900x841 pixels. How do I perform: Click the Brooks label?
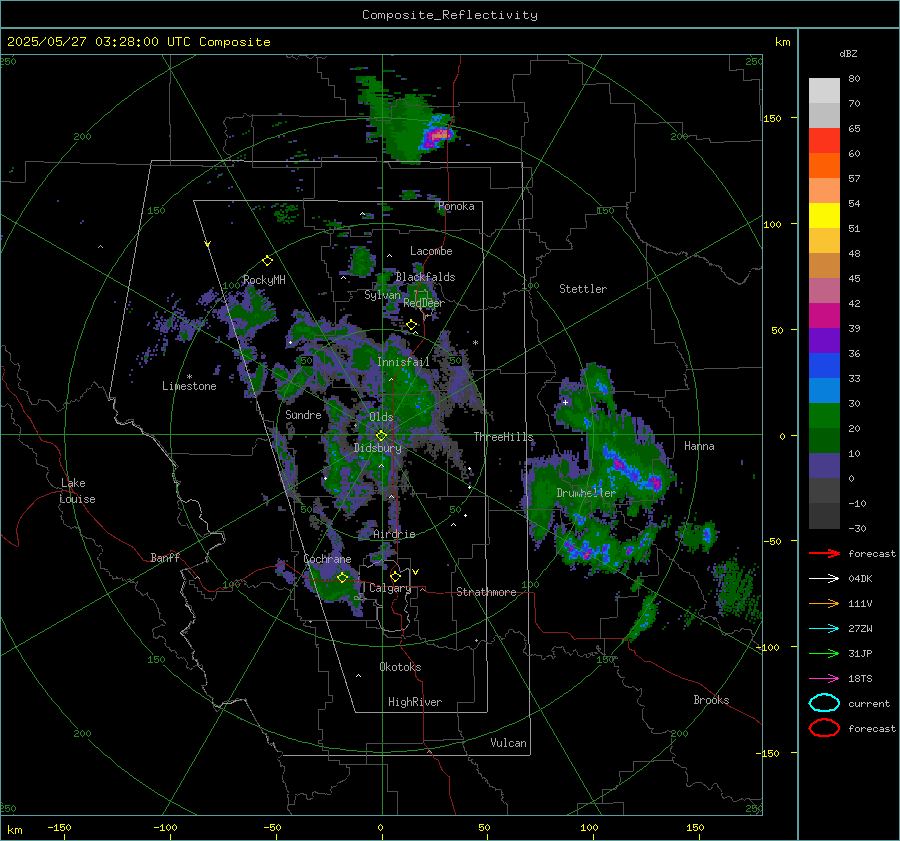click(x=711, y=700)
